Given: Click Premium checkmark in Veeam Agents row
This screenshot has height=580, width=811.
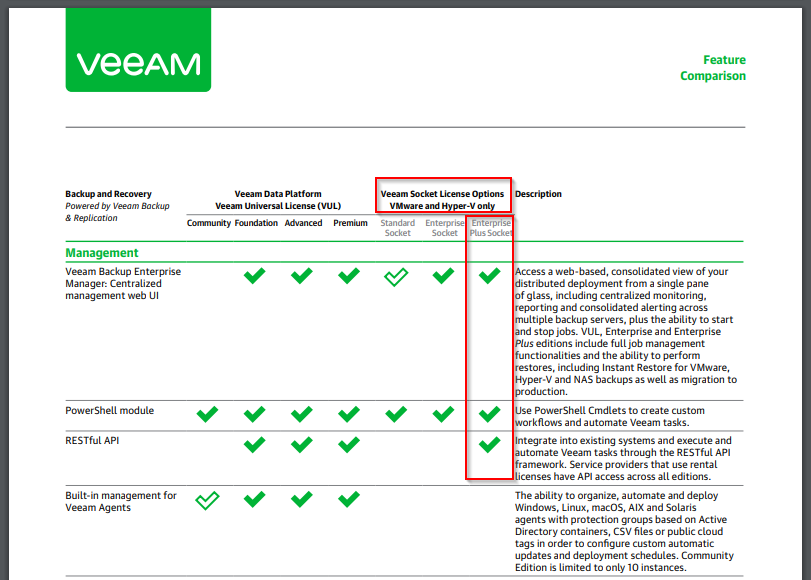Looking at the screenshot, I should click(x=349, y=499).
